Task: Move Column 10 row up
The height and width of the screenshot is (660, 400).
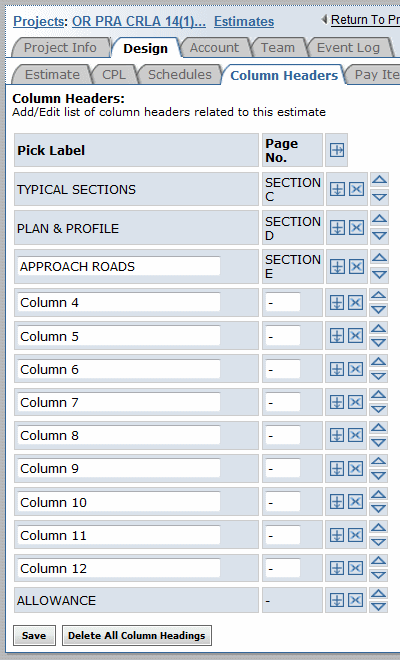Action: 379,494
